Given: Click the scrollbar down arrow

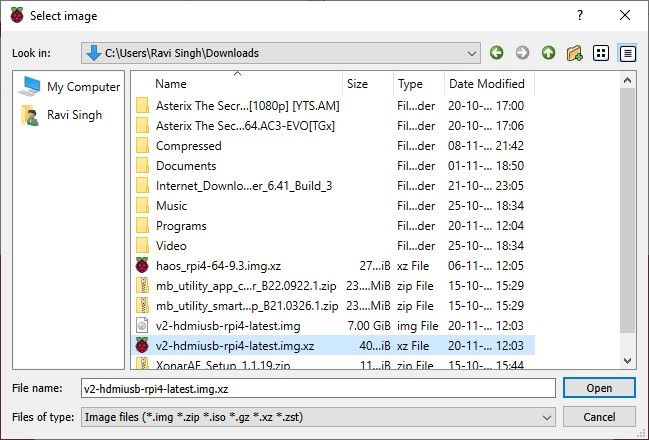Looking at the screenshot, I should click(x=627, y=361).
